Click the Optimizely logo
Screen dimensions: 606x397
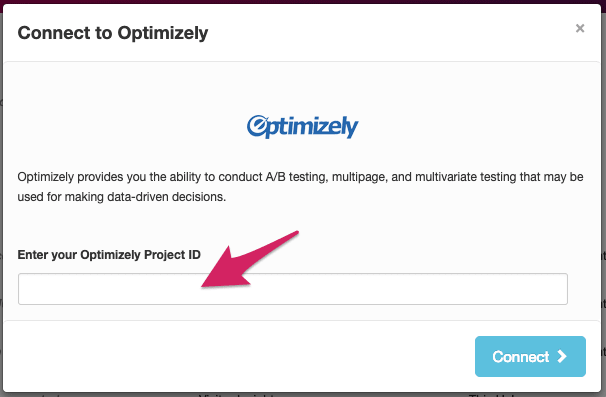click(x=303, y=126)
